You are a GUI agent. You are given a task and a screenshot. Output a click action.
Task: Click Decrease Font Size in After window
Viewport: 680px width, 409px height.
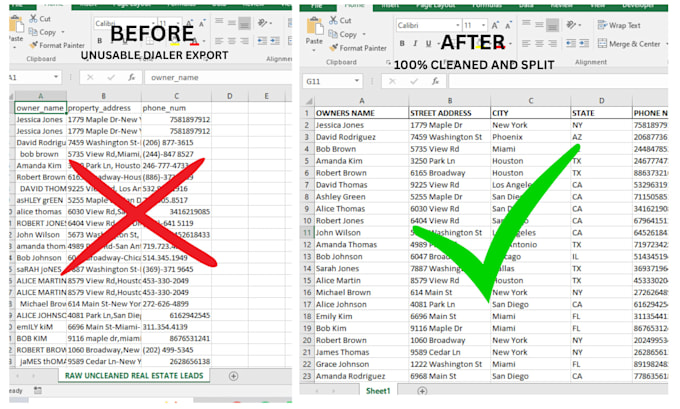(507, 26)
